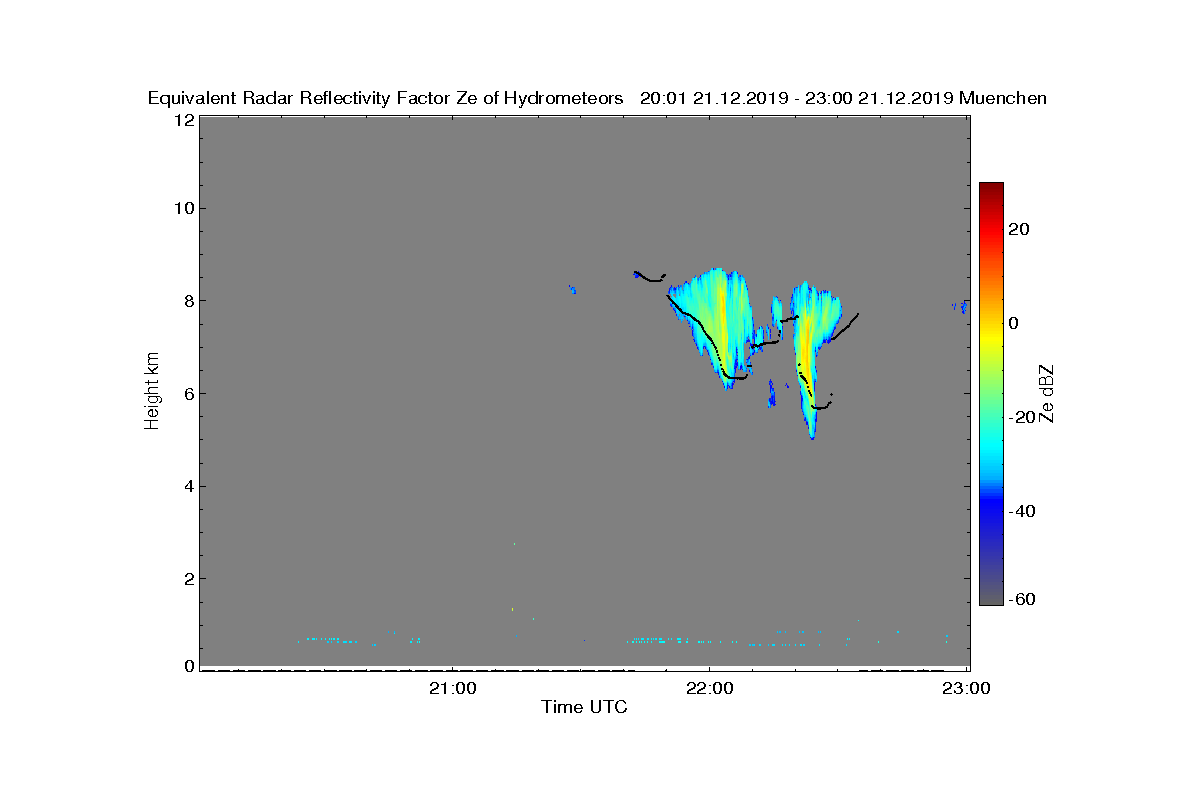
Task: Click the colorbar value 20
Action: coord(1020,229)
